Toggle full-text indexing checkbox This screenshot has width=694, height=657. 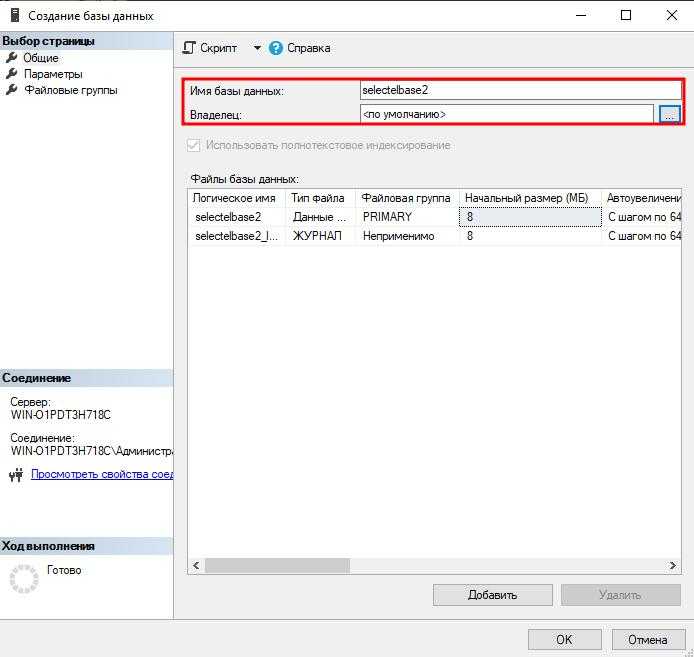point(194,145)
